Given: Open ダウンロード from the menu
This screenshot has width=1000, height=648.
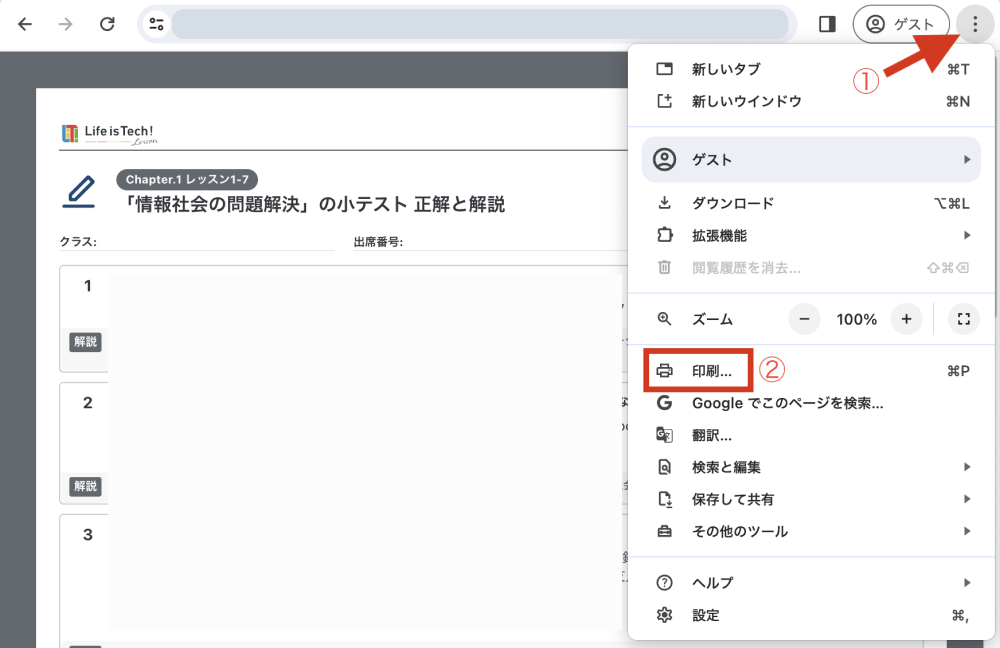Looking at the screenshot, I should point(732,203).
